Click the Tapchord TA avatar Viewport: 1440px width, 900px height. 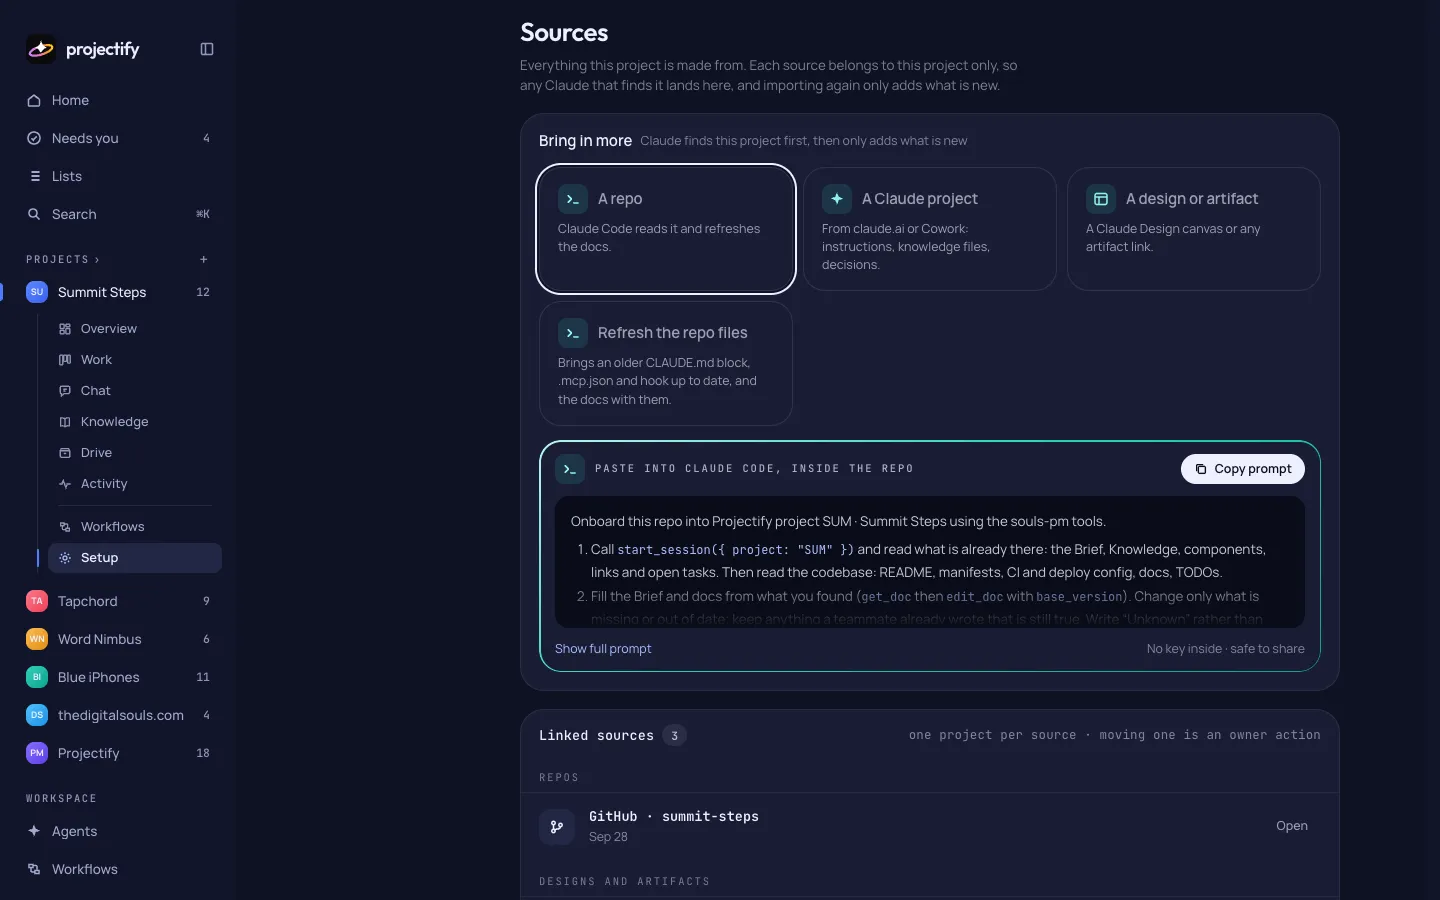click(37, 601)
